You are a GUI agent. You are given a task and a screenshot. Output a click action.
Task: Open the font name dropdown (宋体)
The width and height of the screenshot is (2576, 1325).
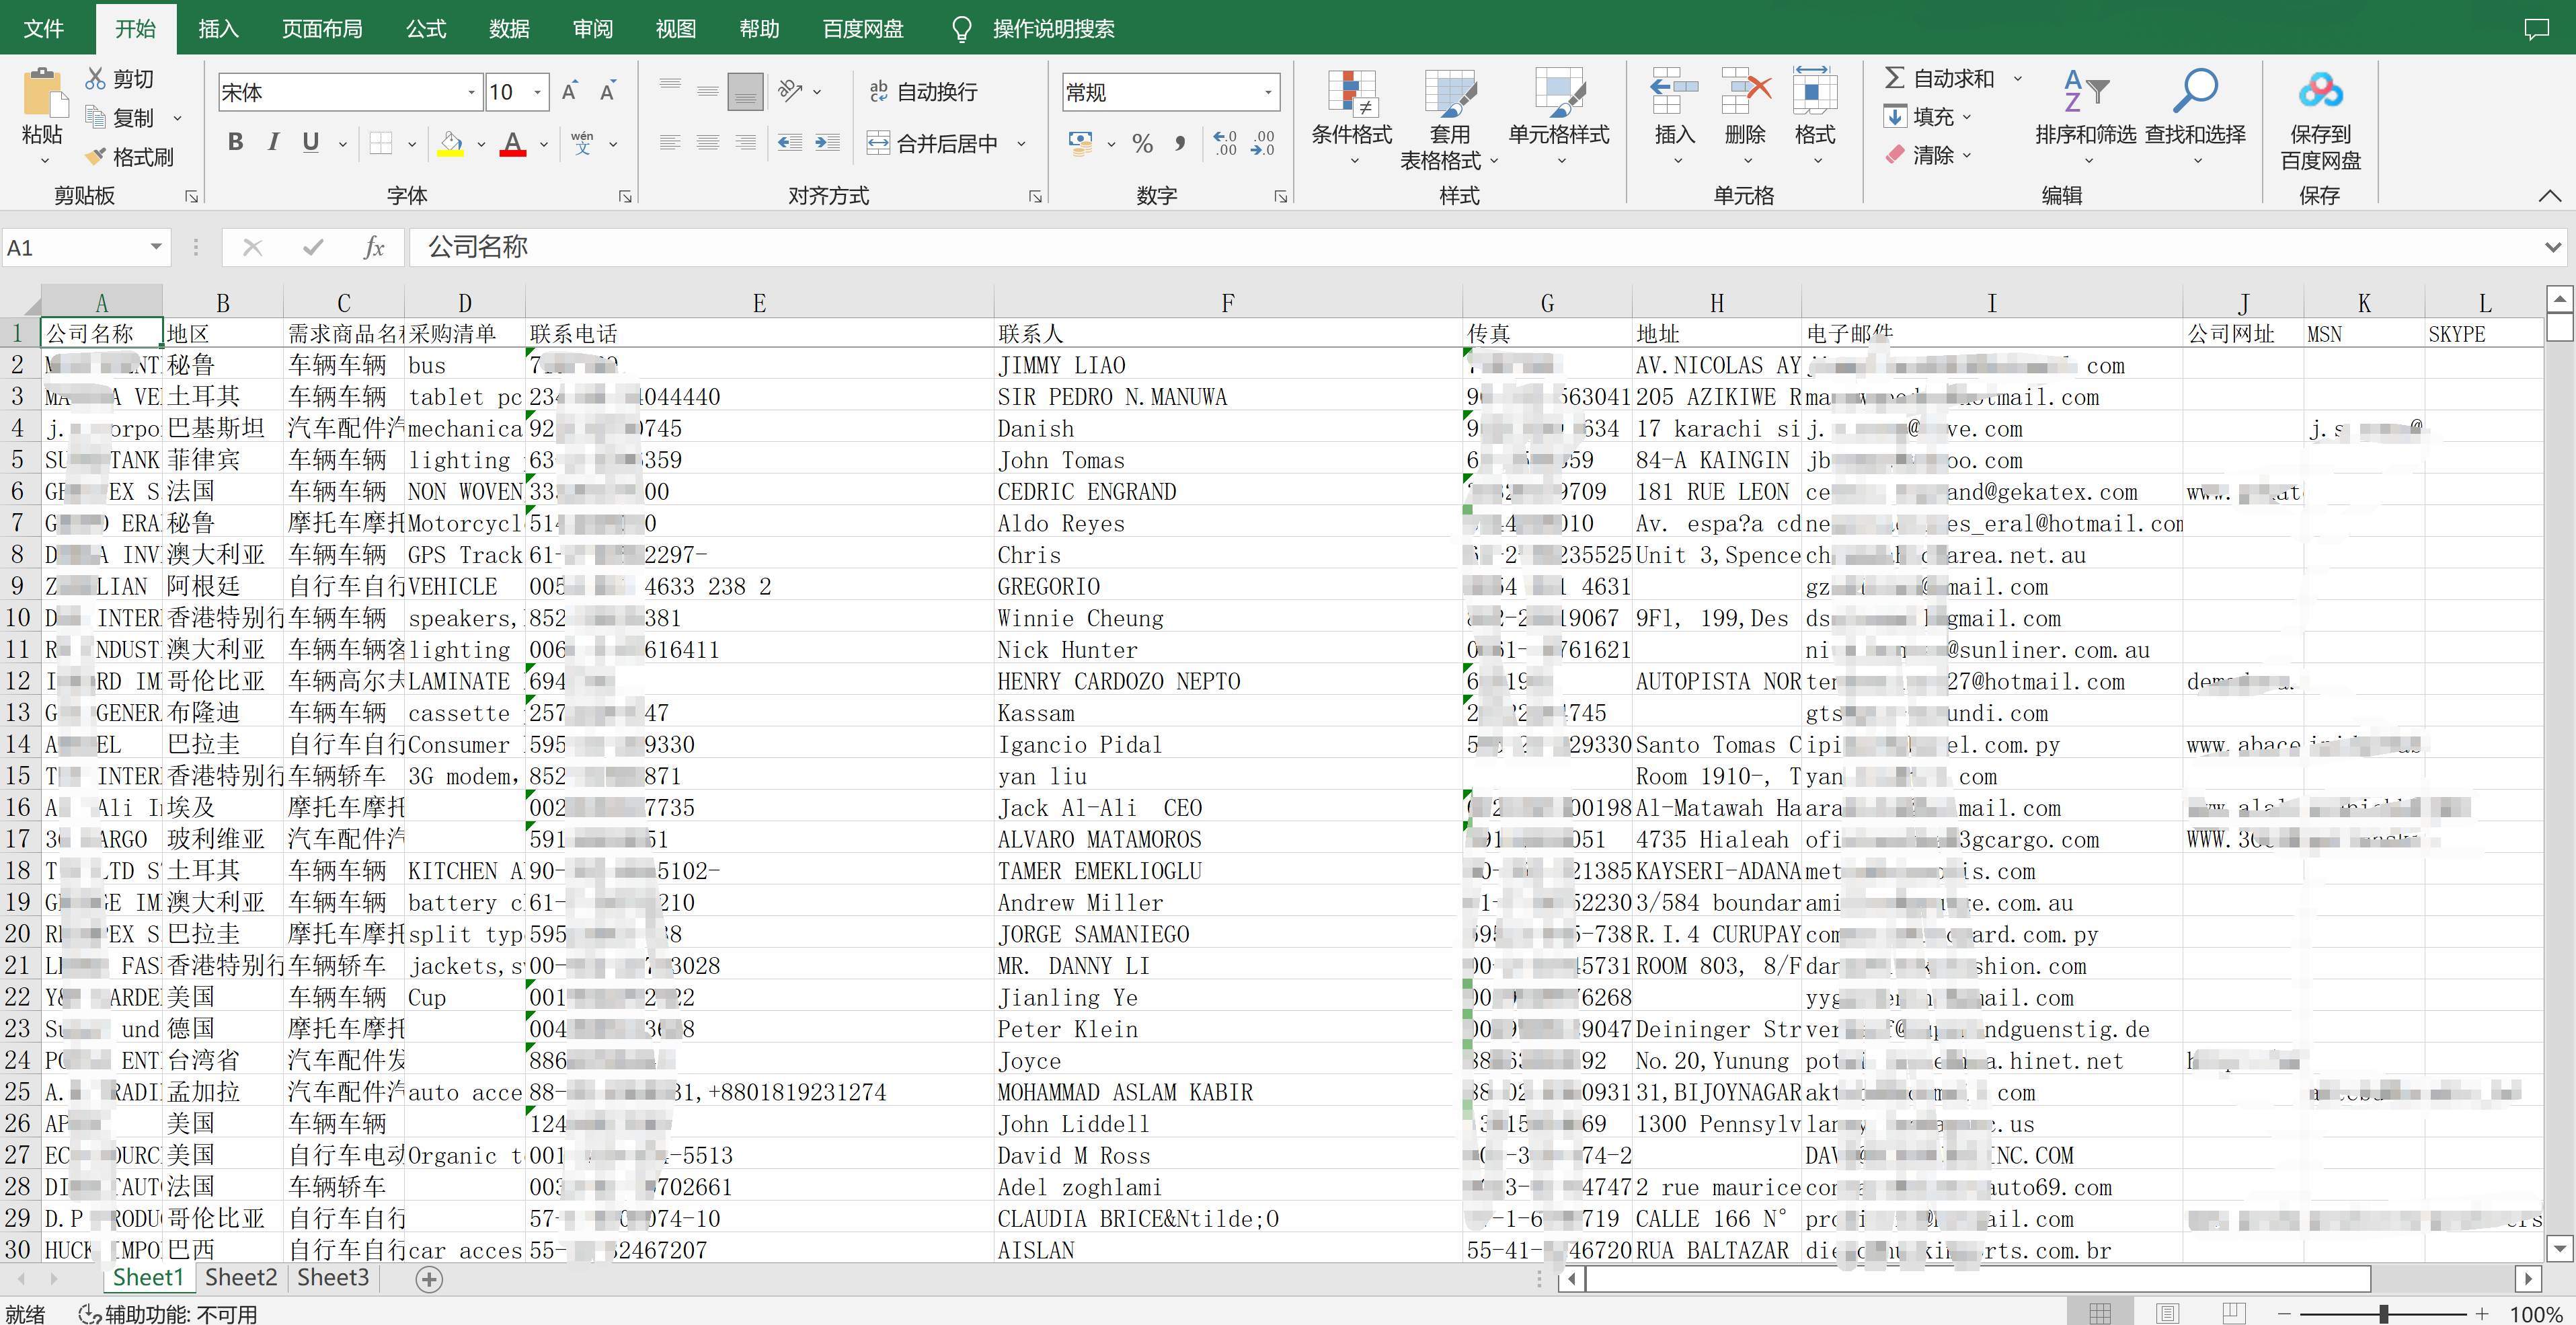(x=471, y=92)
